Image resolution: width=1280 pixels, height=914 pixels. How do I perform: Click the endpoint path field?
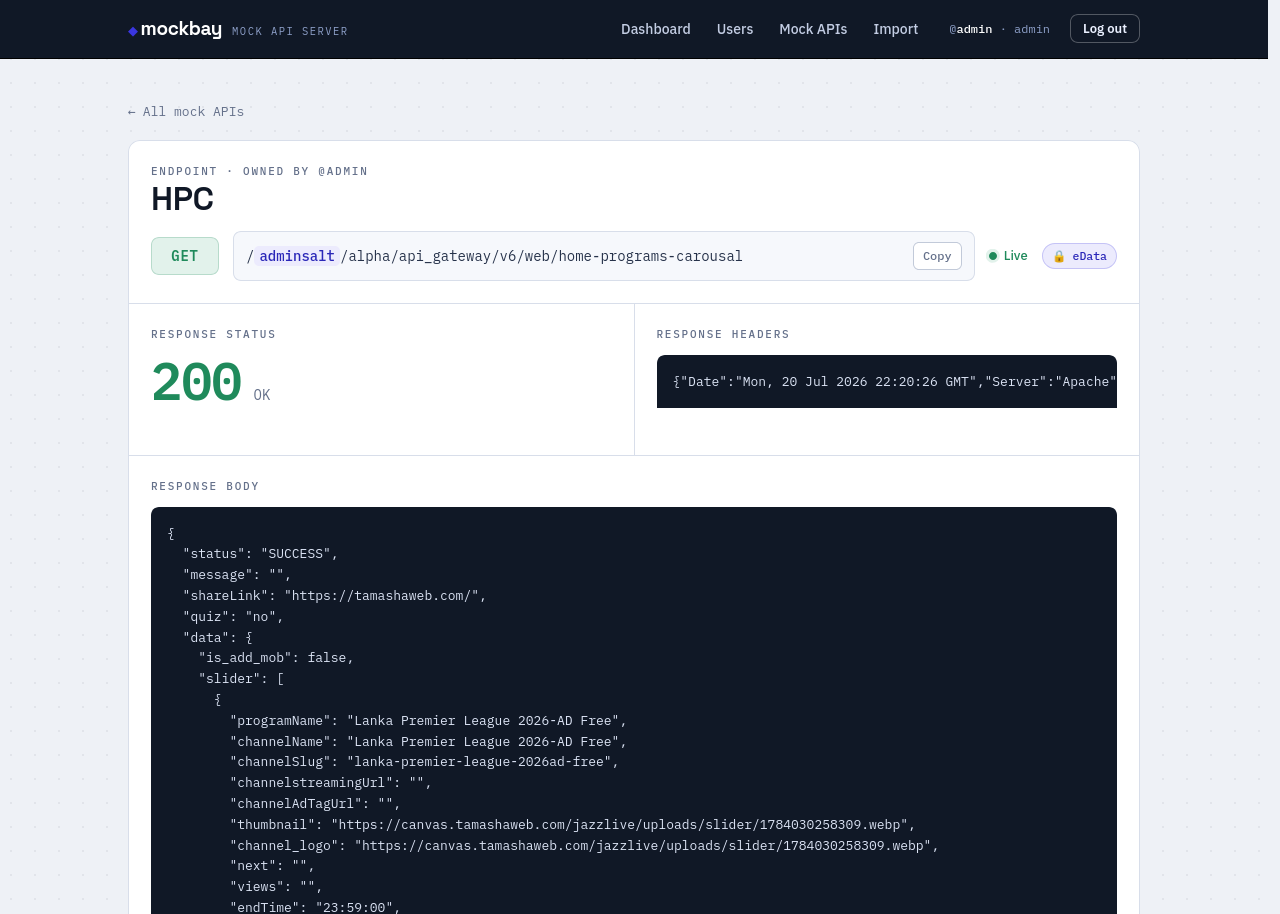[x=604, y=256]
